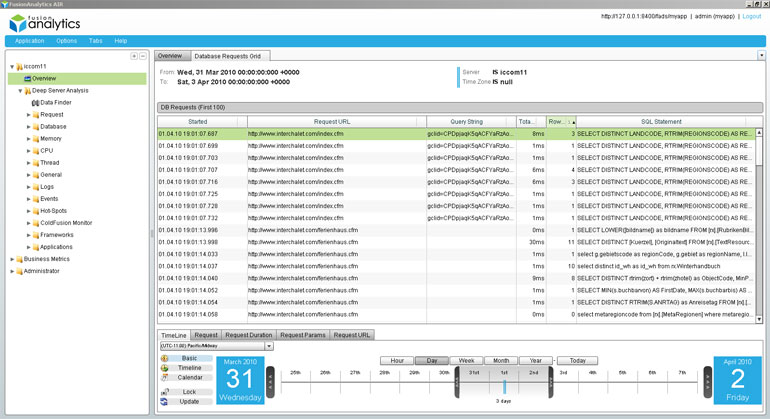The width and height of the screenshot is (770, 419).
Task: Click the Applications folder icon
Action: point(36,247)
